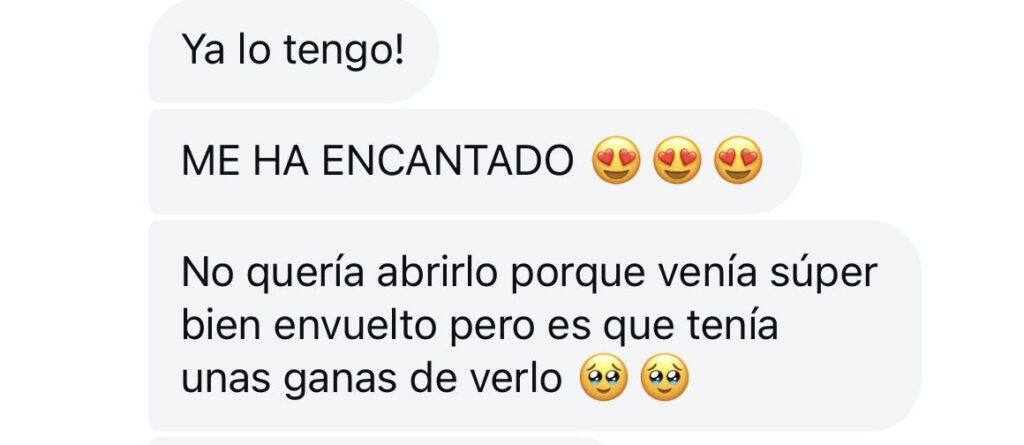Click the first heart-eyes emoji

click(x=616, y=161)
